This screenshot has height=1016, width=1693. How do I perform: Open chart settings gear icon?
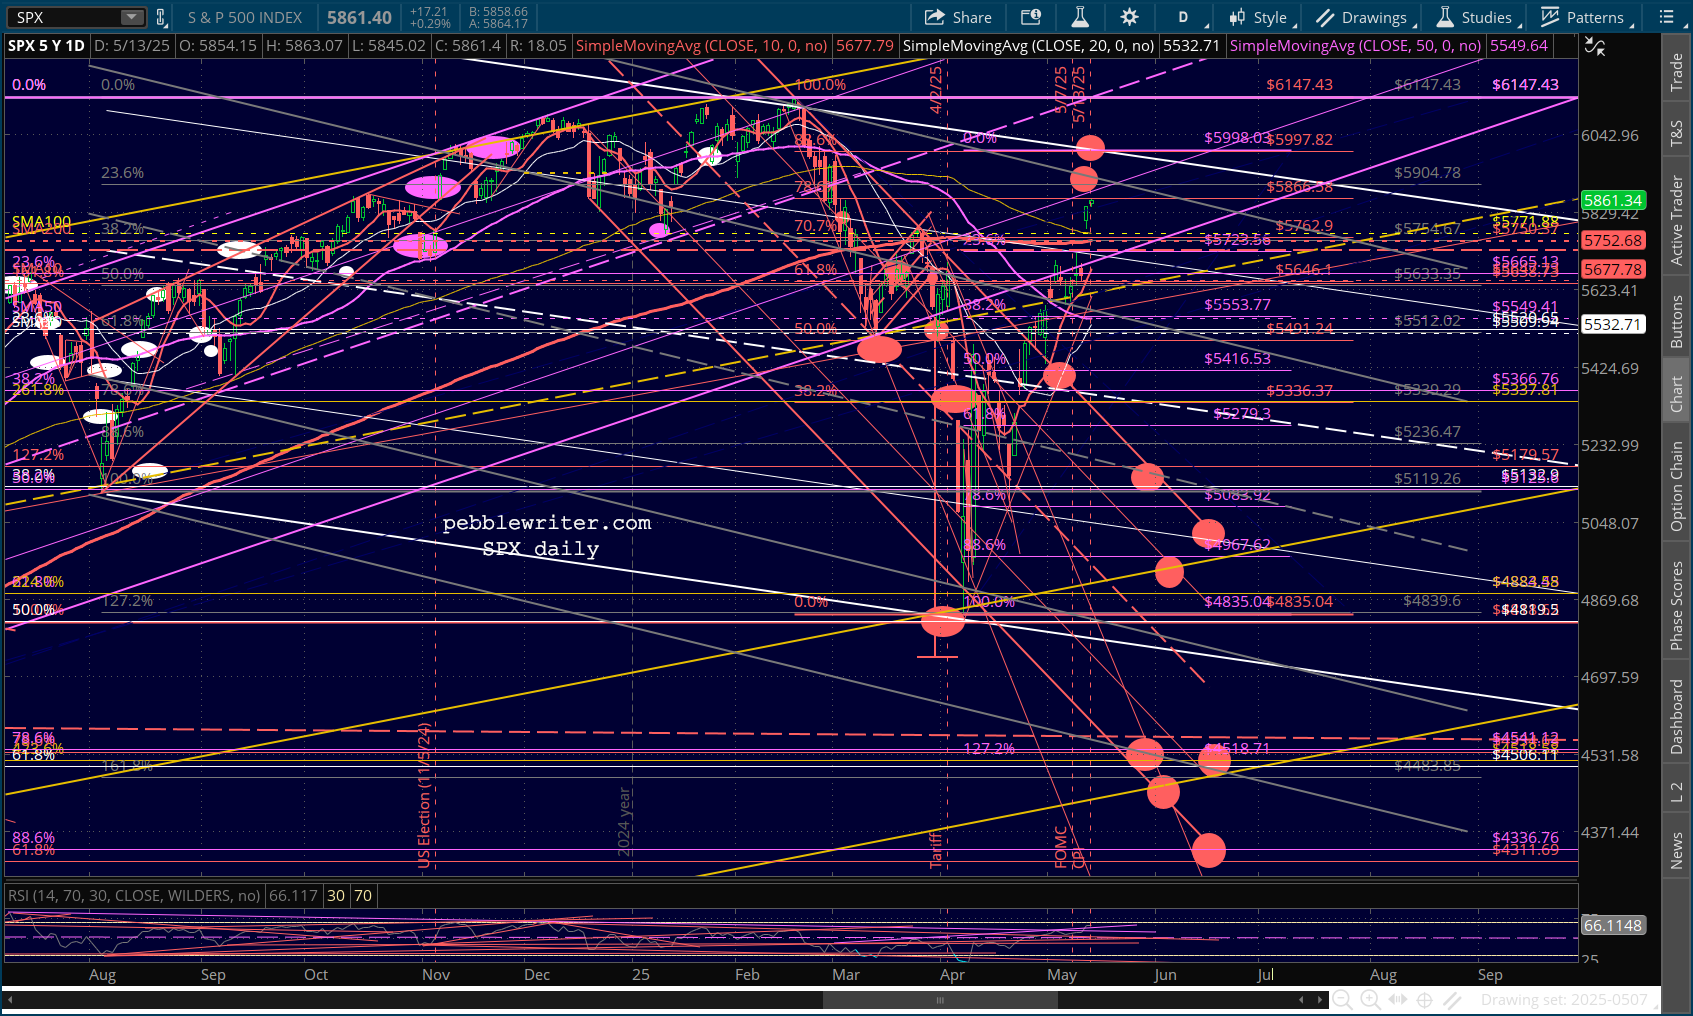(x=1129, y=17)
